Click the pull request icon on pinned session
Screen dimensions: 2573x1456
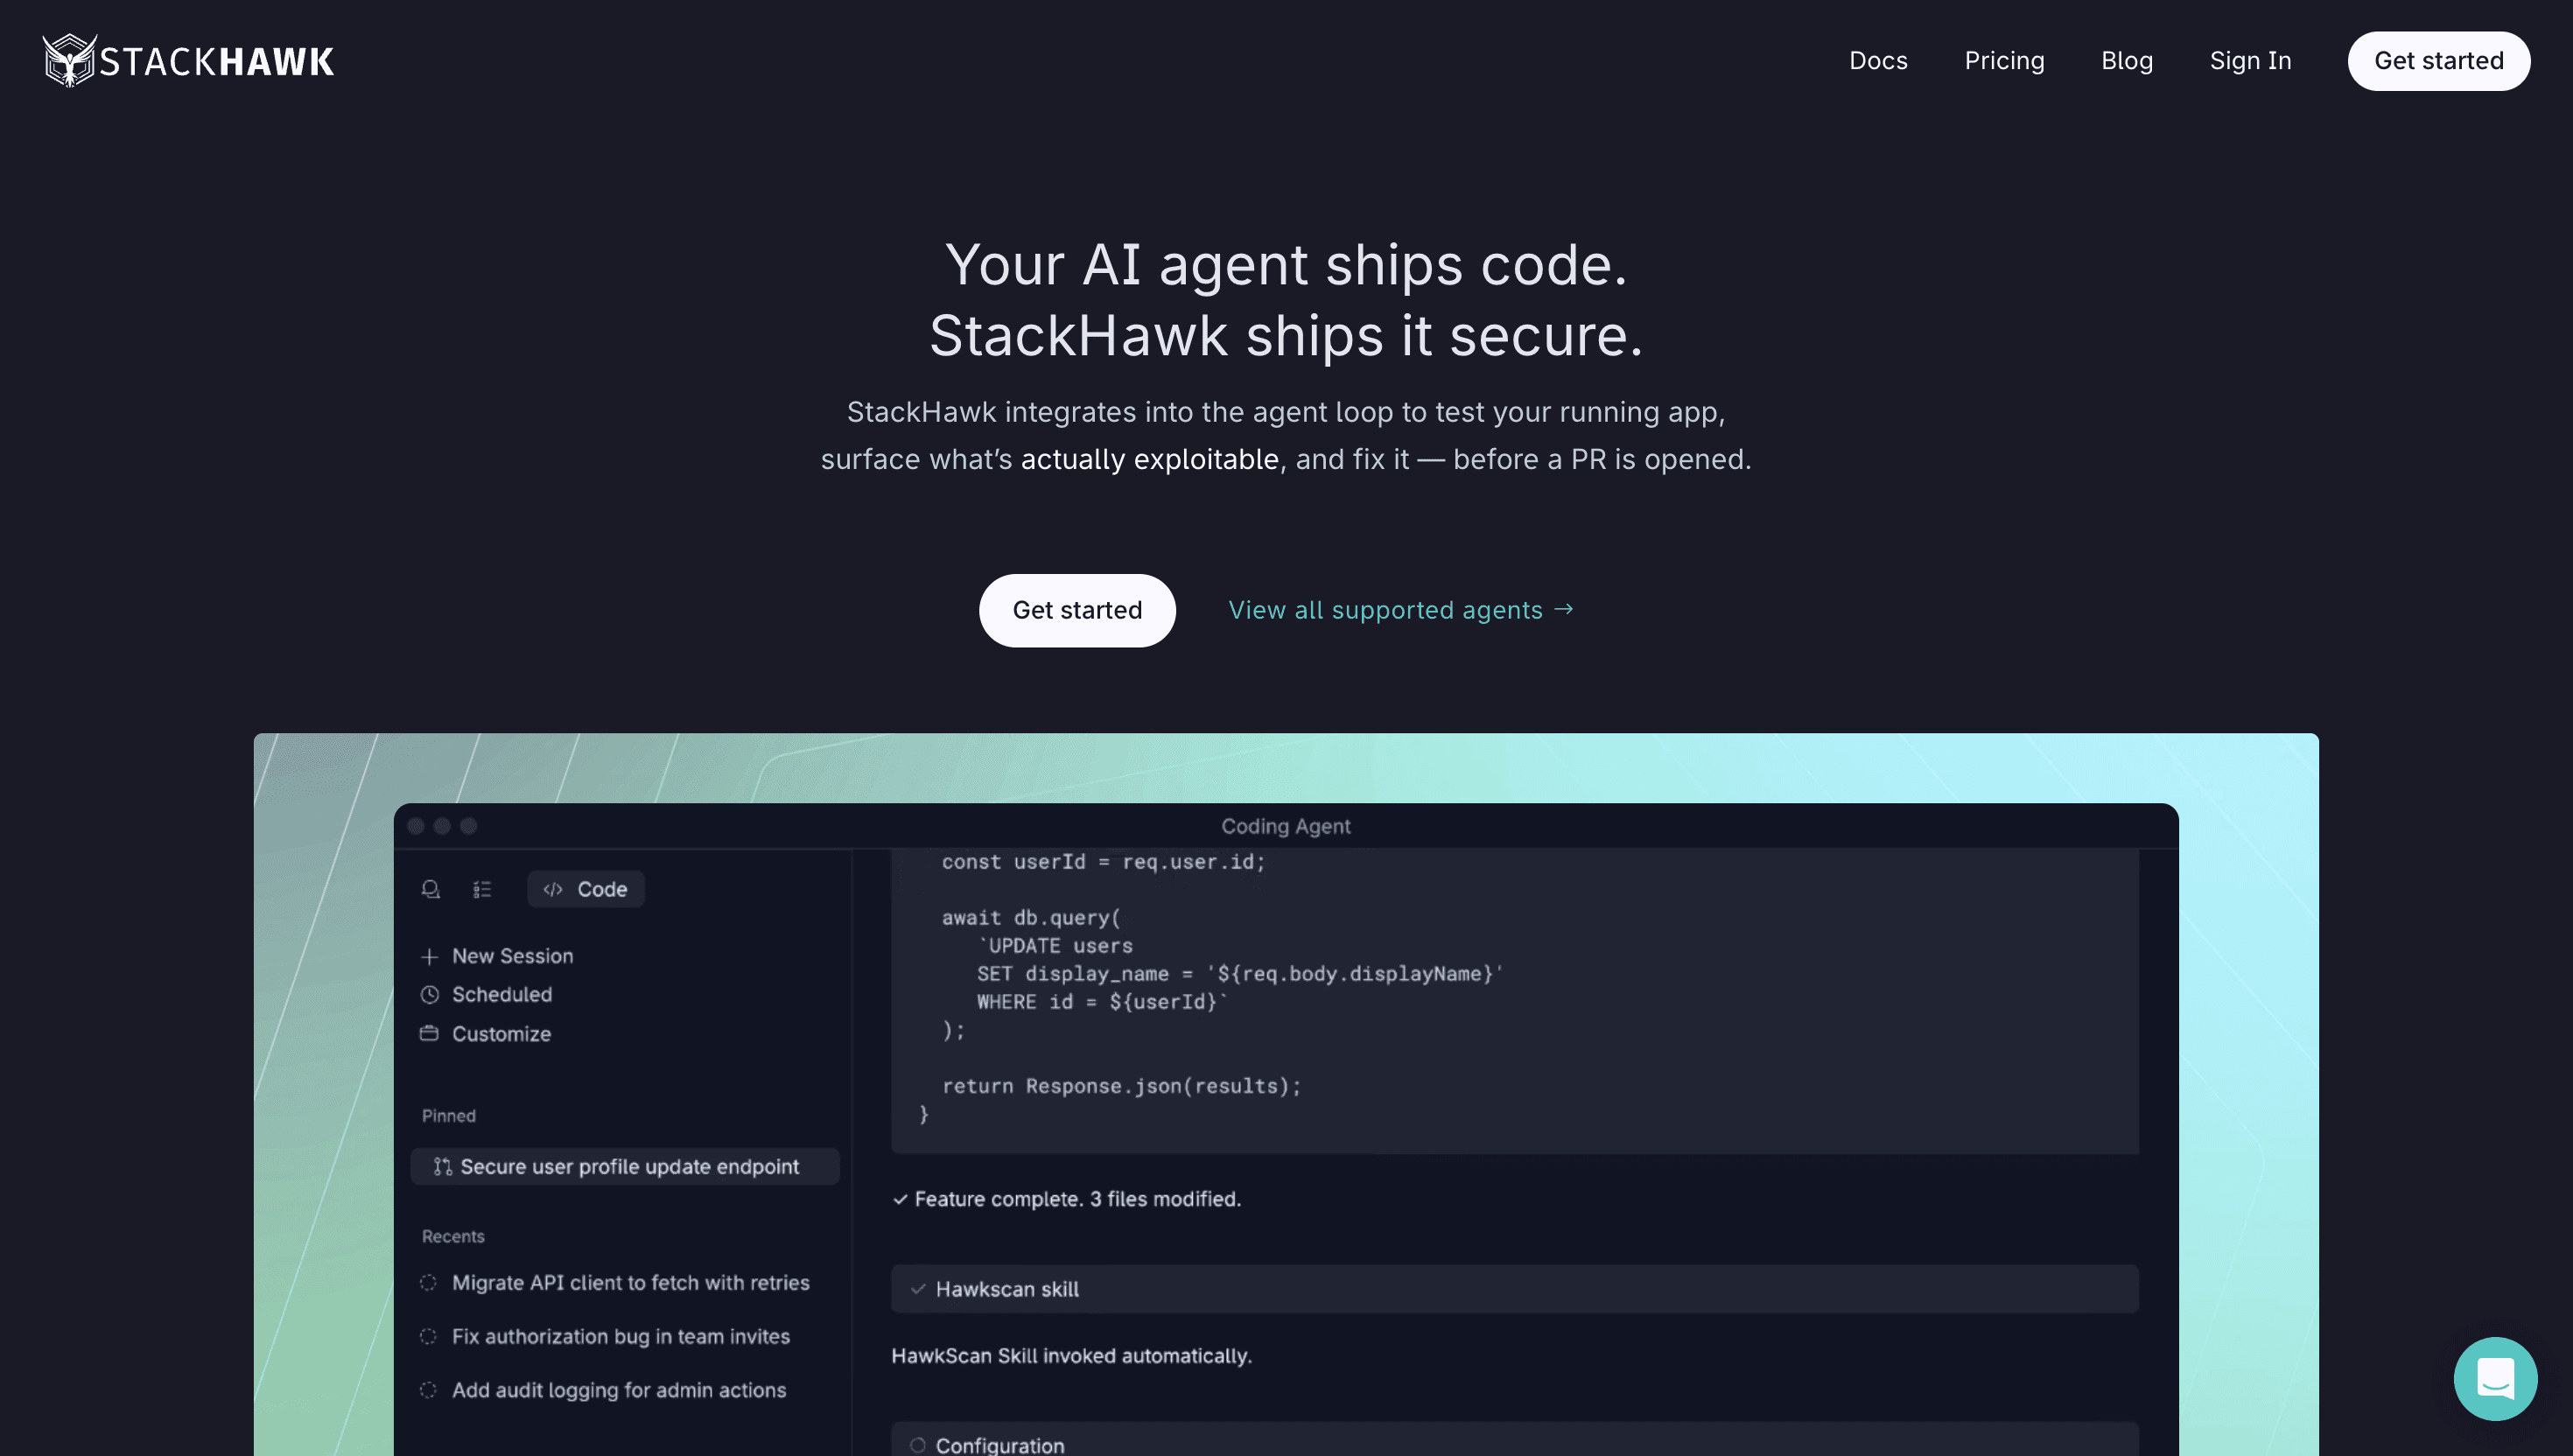coord(443,1167)
